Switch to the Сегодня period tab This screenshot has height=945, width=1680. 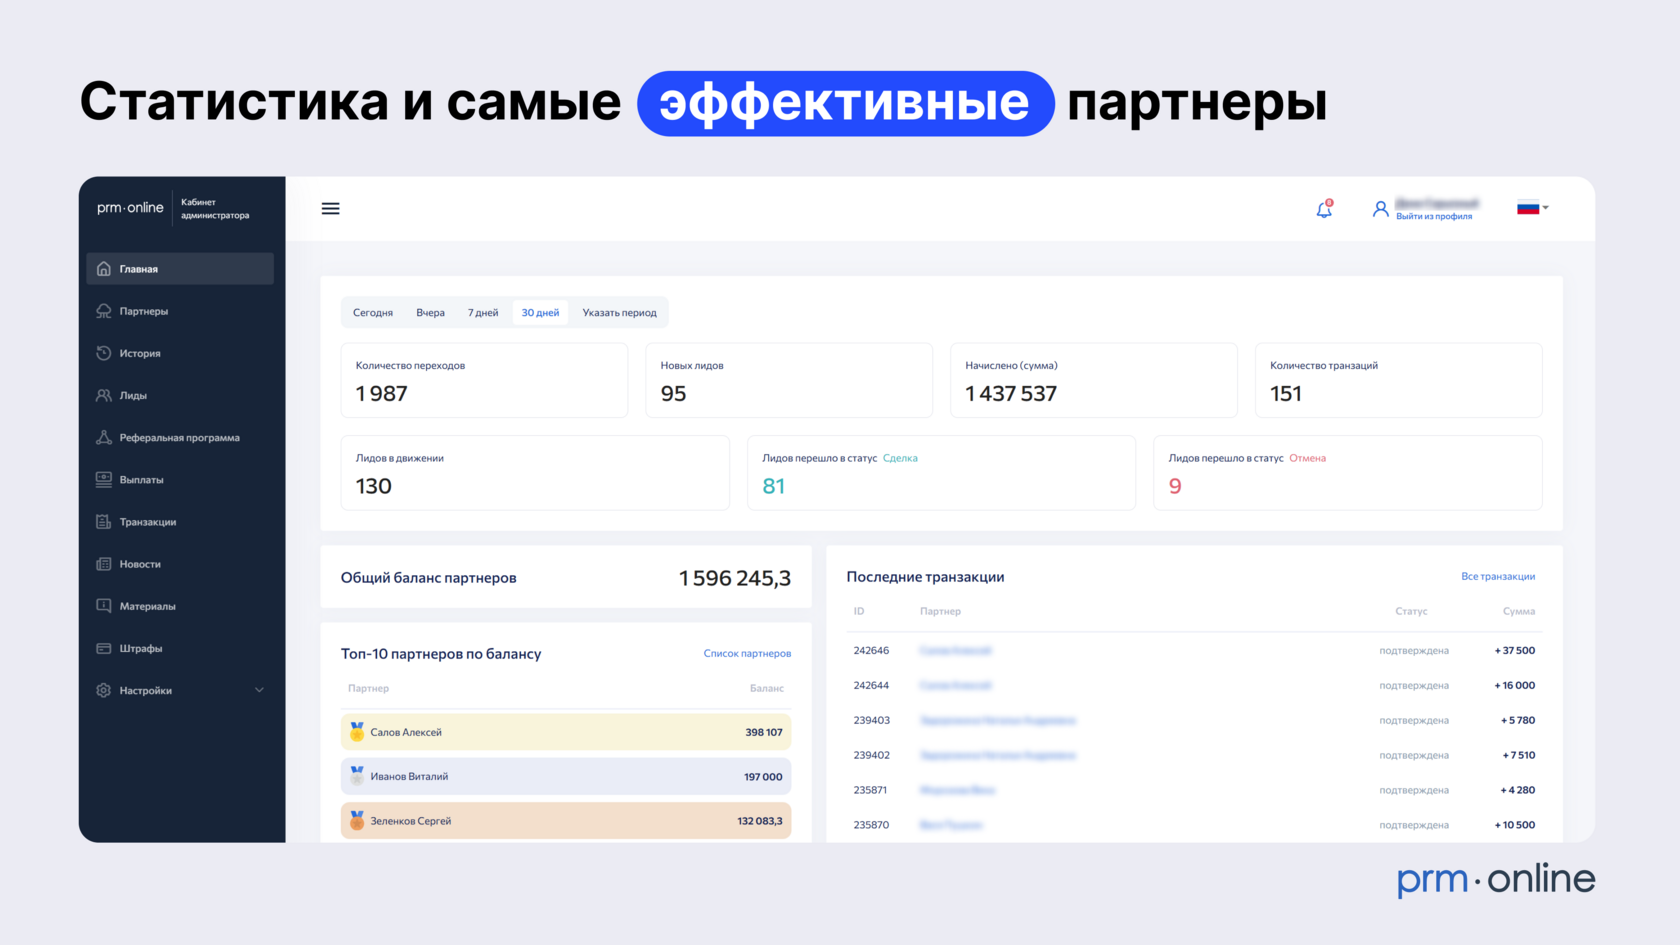coord(373,313)
